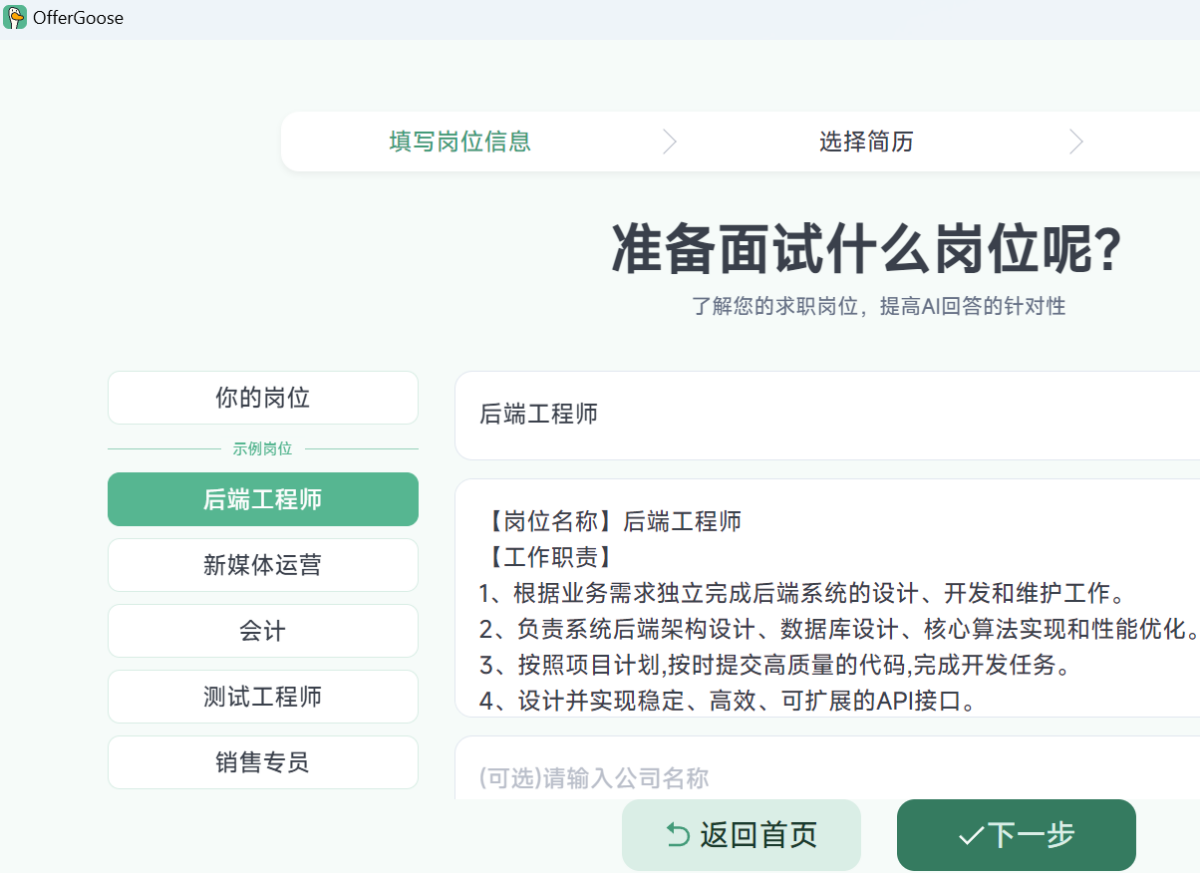Select the 会计 example position
Image resolution: width=1200 pixels, height=873 pixels.
(262, 631)
